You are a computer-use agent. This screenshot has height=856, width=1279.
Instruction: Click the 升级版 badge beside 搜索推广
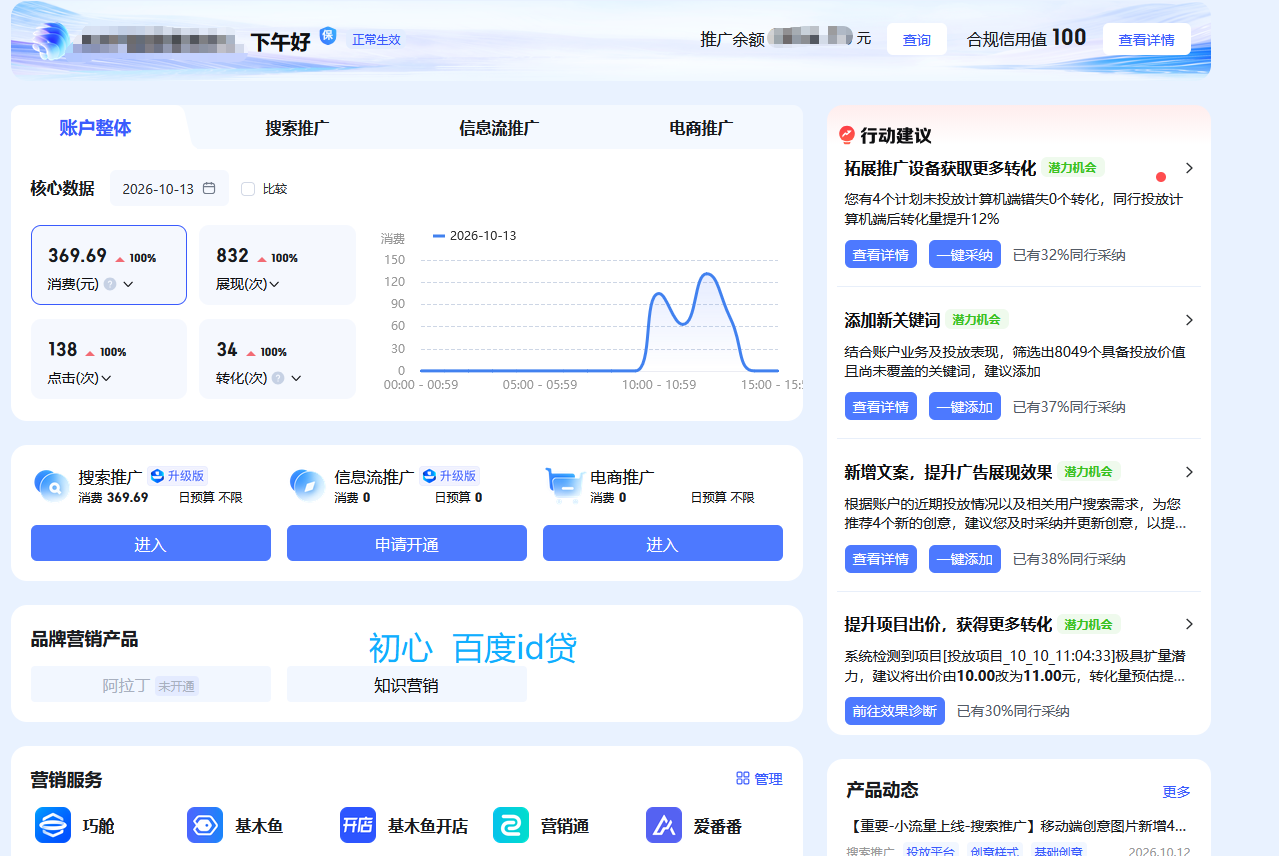[x=178, y=476]
